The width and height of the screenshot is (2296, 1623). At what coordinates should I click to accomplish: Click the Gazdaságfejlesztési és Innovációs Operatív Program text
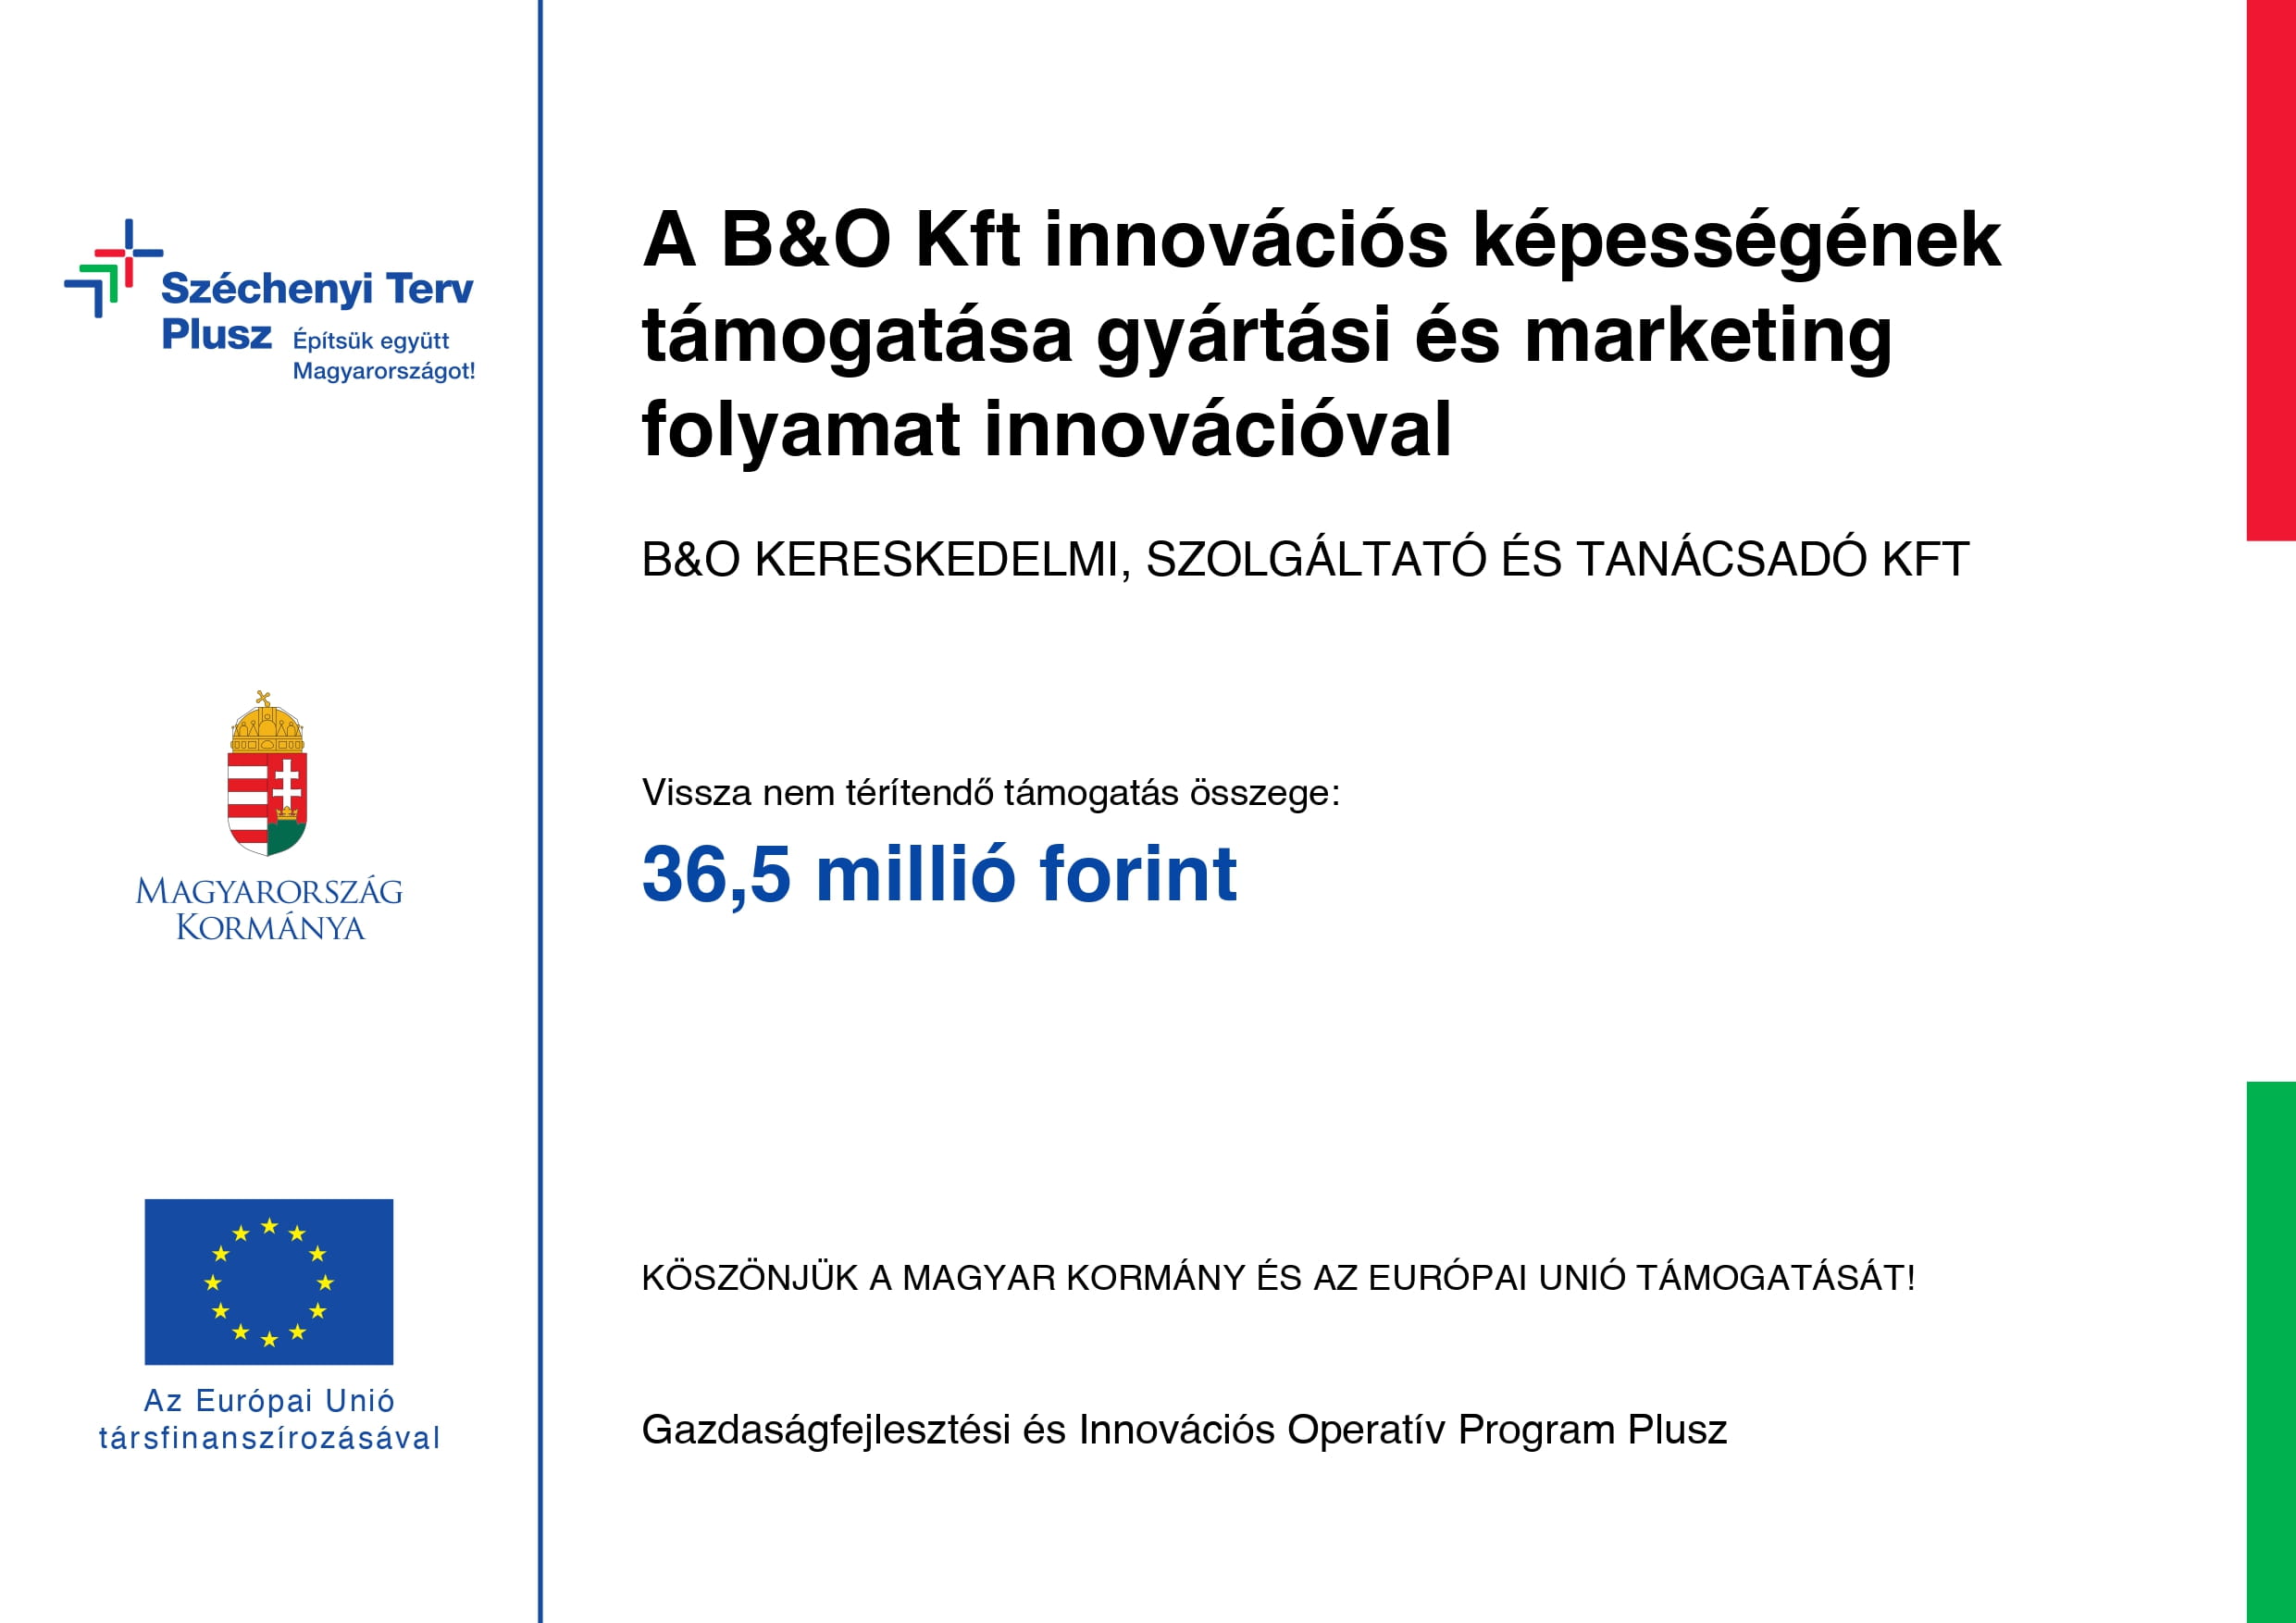pyautogui.click(x=1184, y=1430)
